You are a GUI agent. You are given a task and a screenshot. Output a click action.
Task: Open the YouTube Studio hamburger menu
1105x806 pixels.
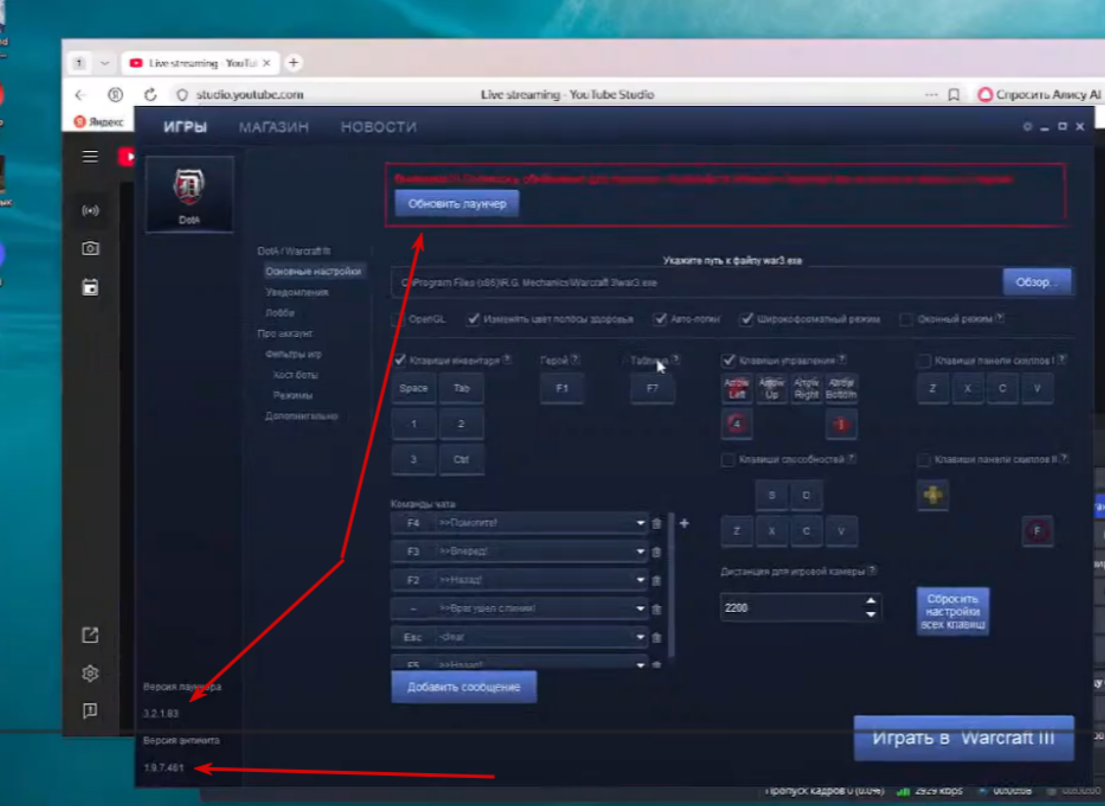coord(90,156)
